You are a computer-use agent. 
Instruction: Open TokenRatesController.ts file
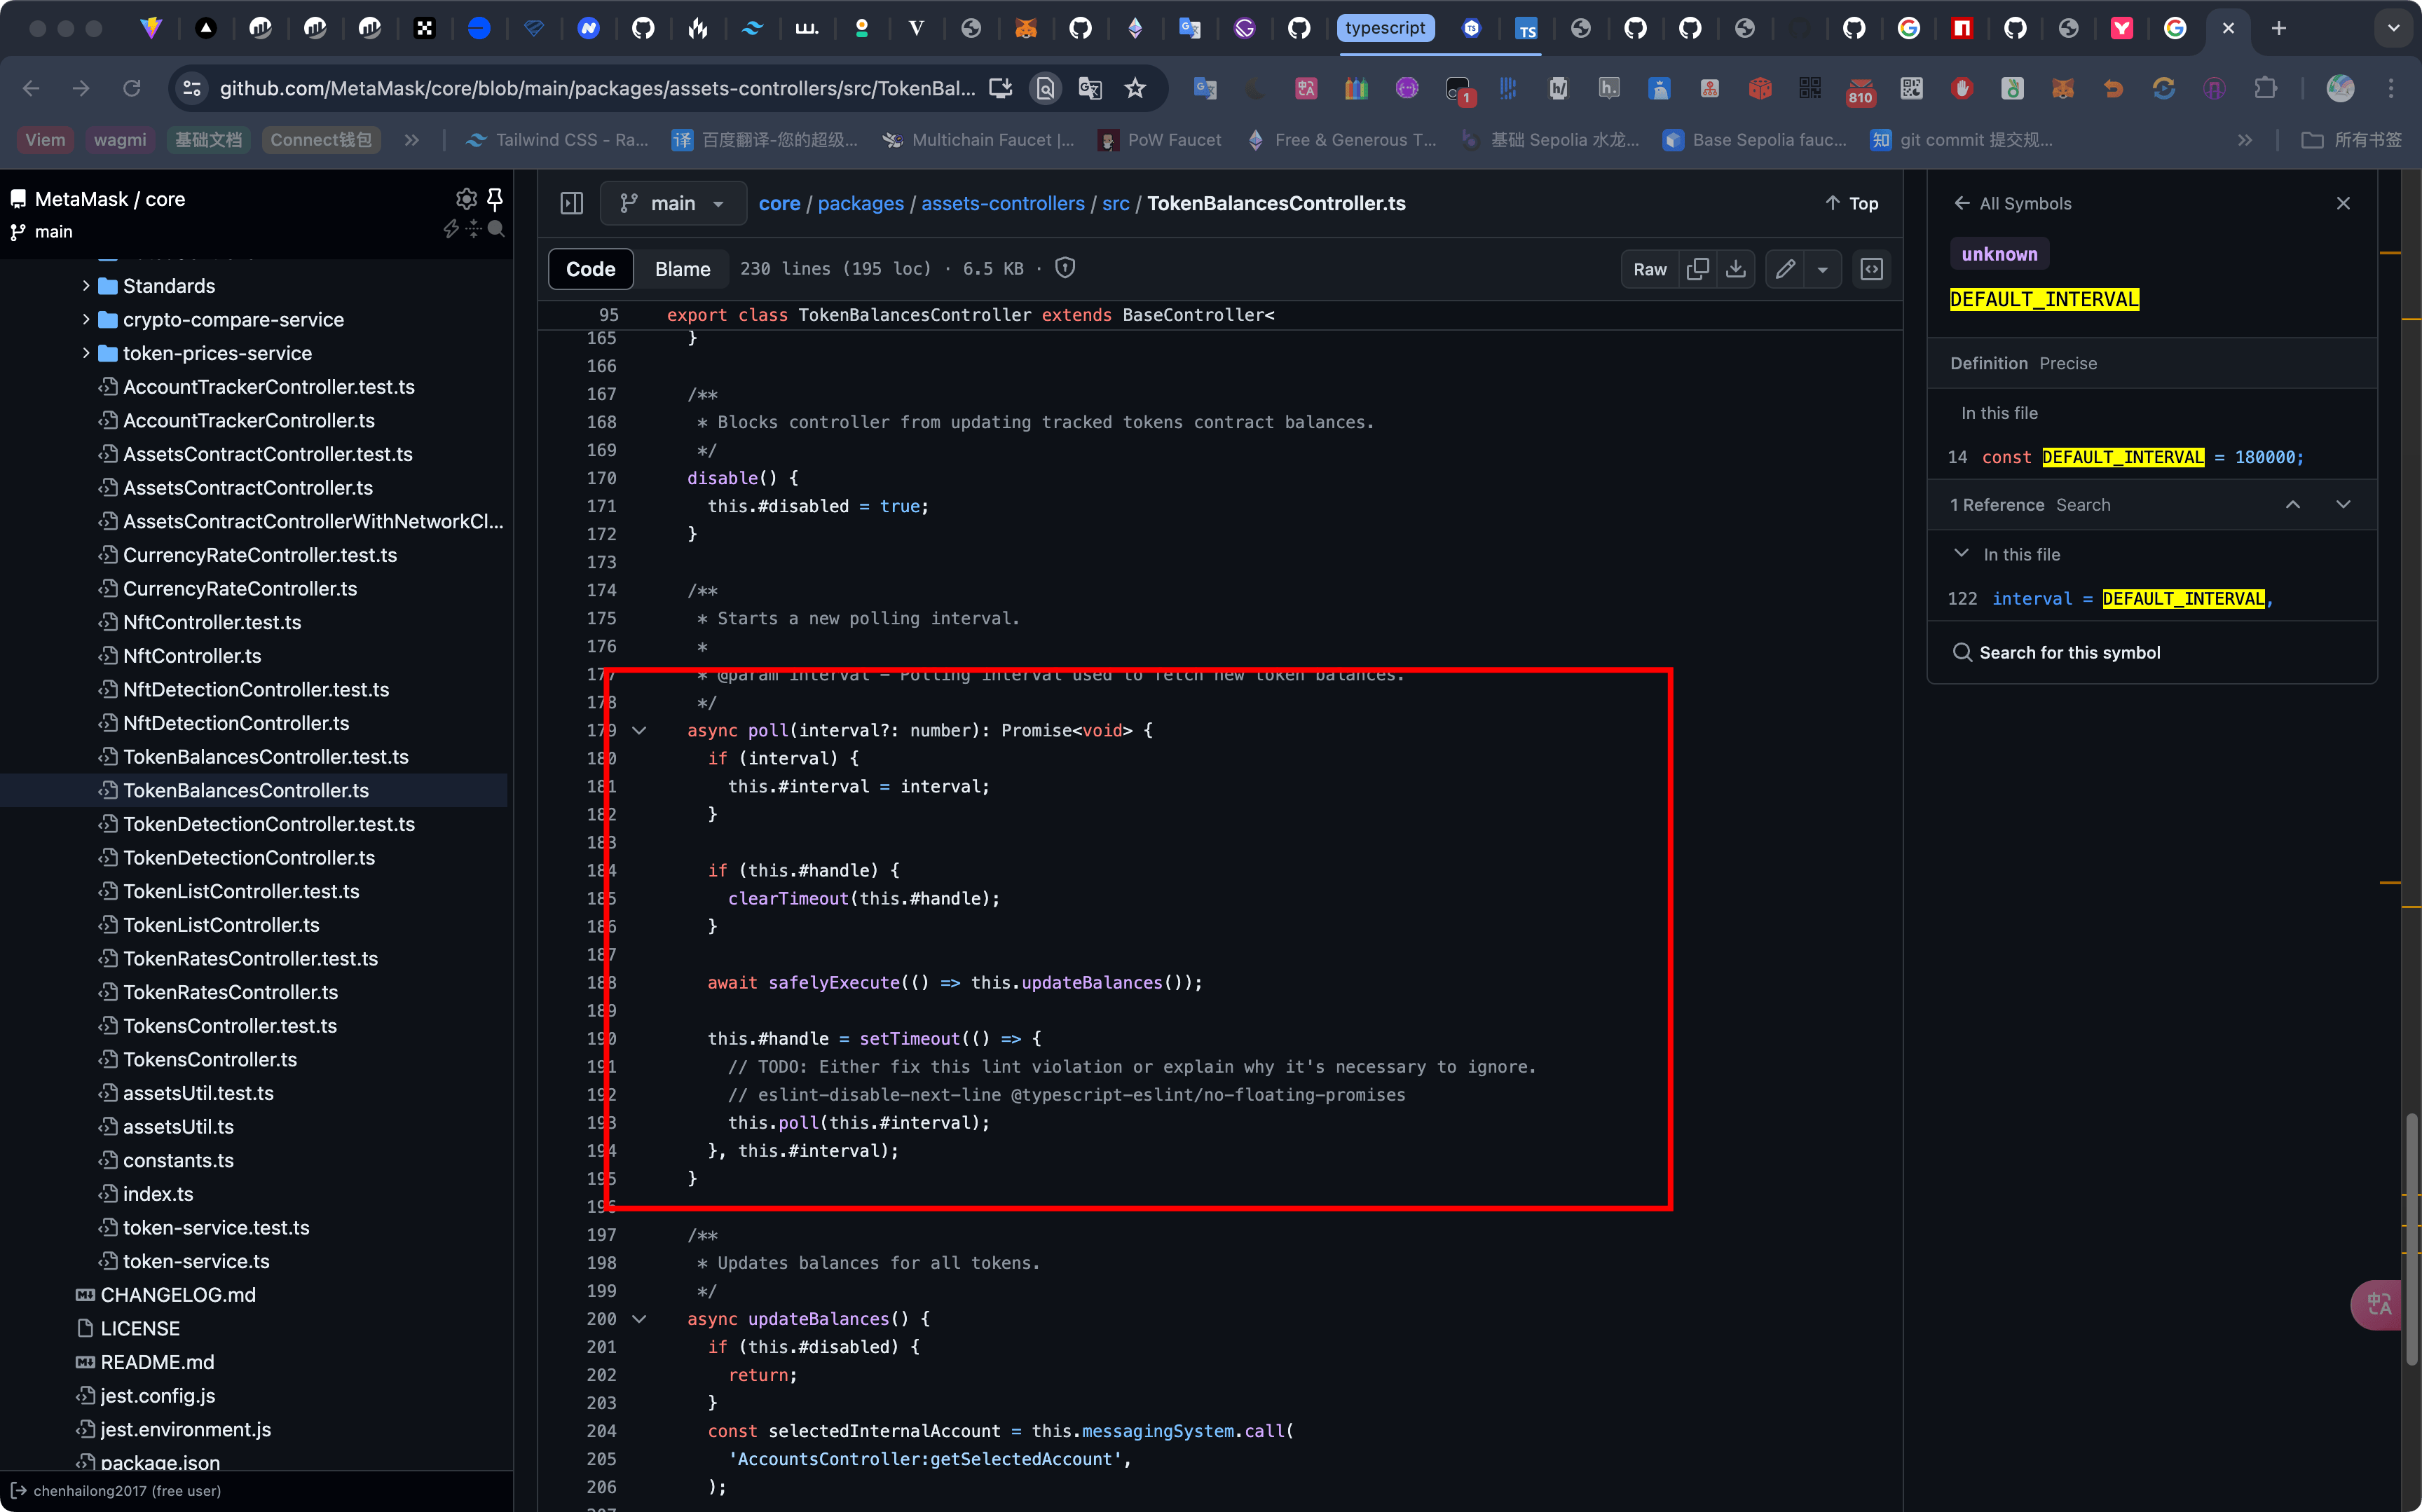coord(230,992)
